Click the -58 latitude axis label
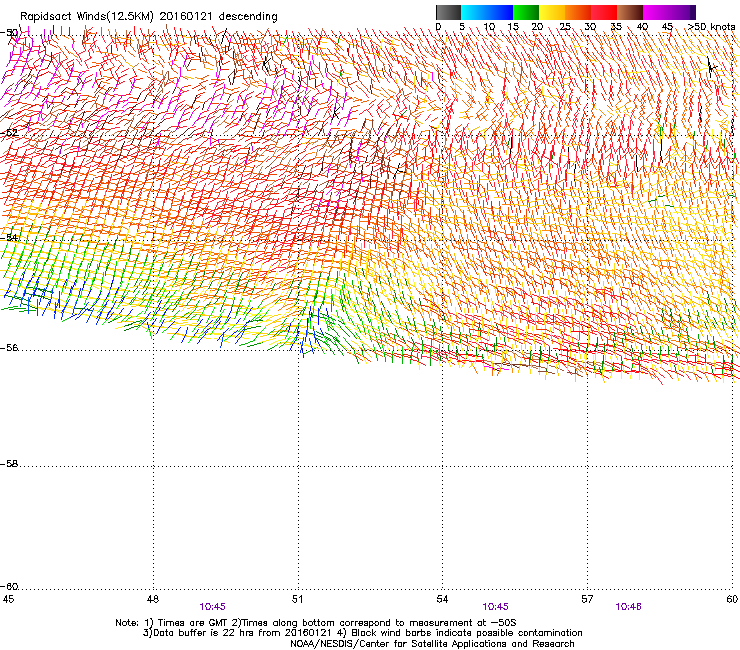This screenshot has width=740, height=650. click(x=9, y=464)
